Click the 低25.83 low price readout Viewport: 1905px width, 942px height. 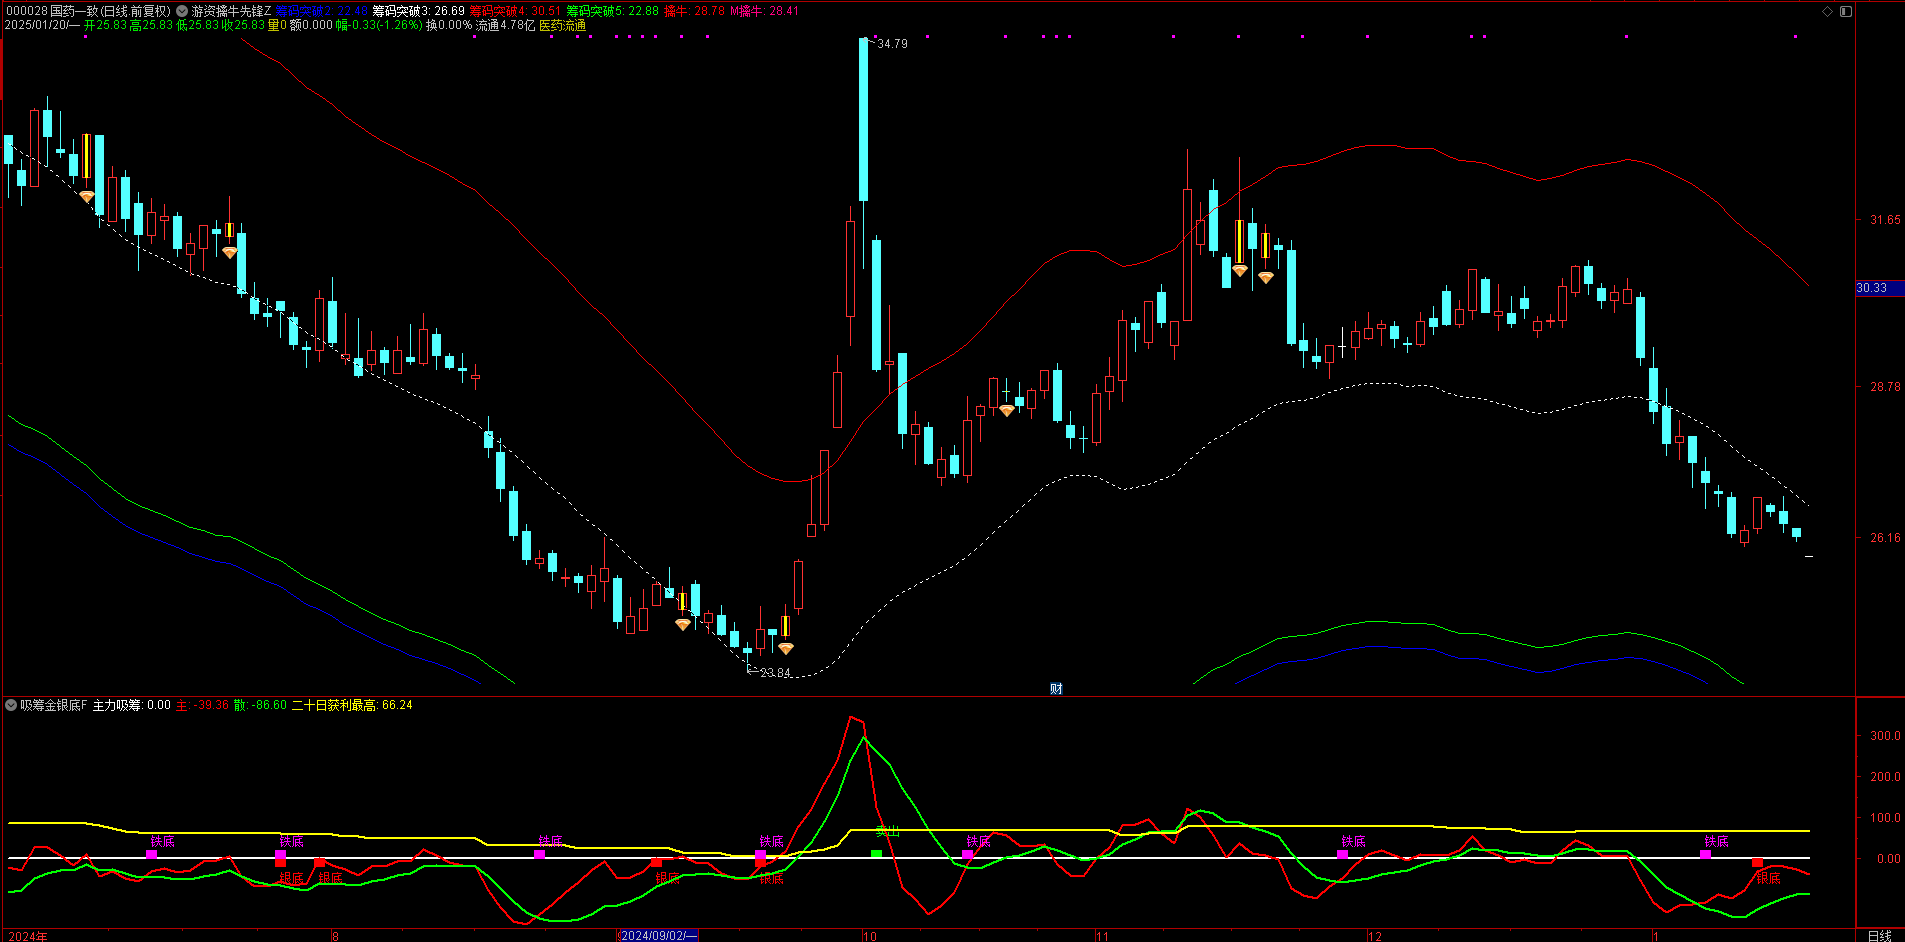[197, 25]
